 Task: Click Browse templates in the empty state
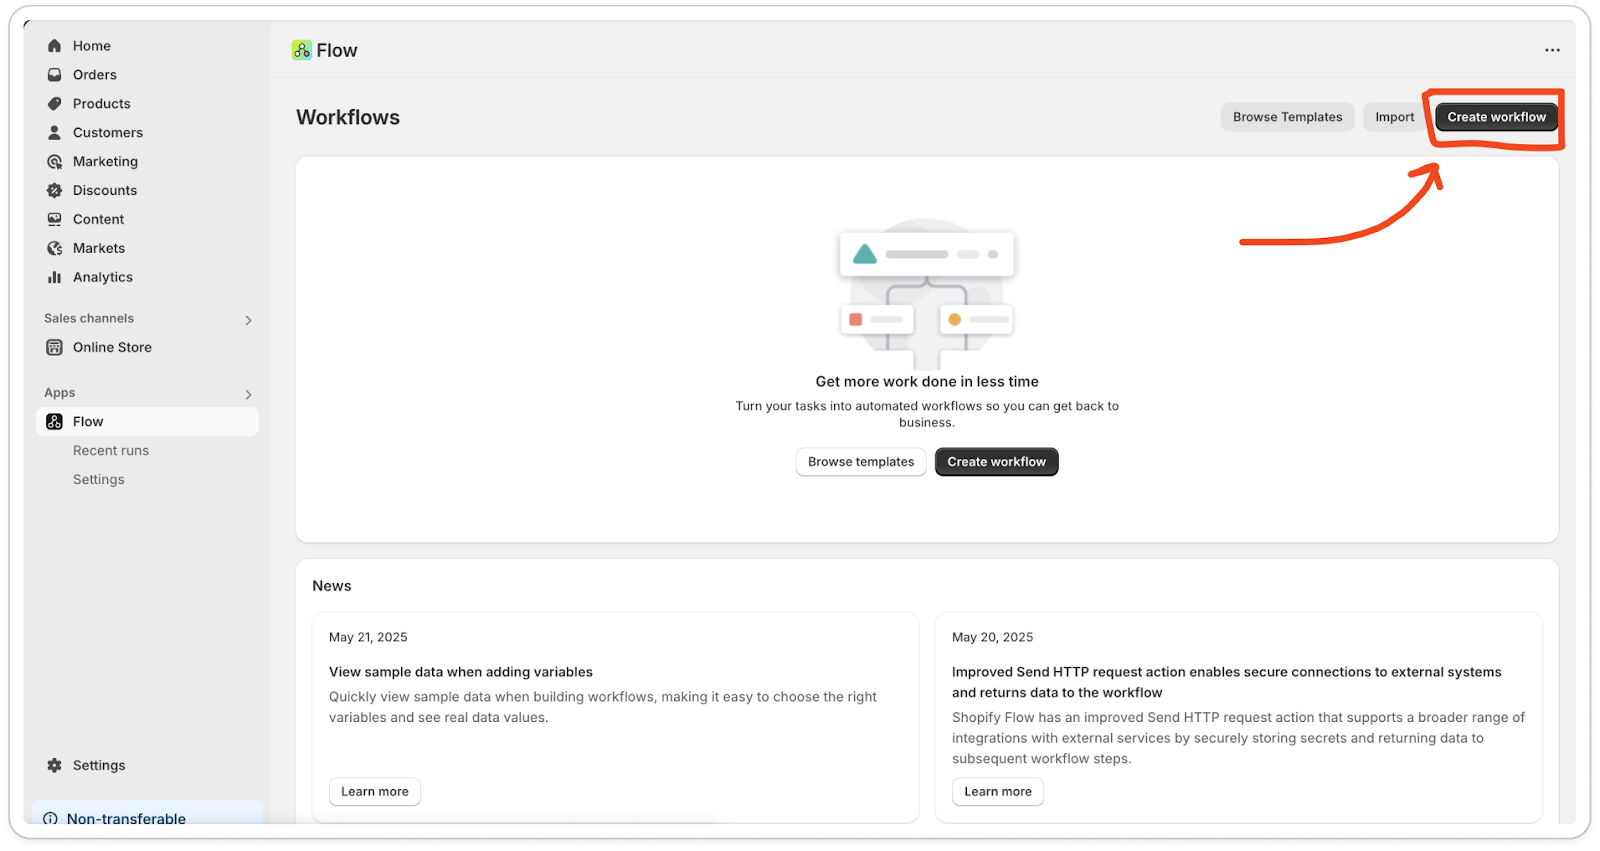861,462
